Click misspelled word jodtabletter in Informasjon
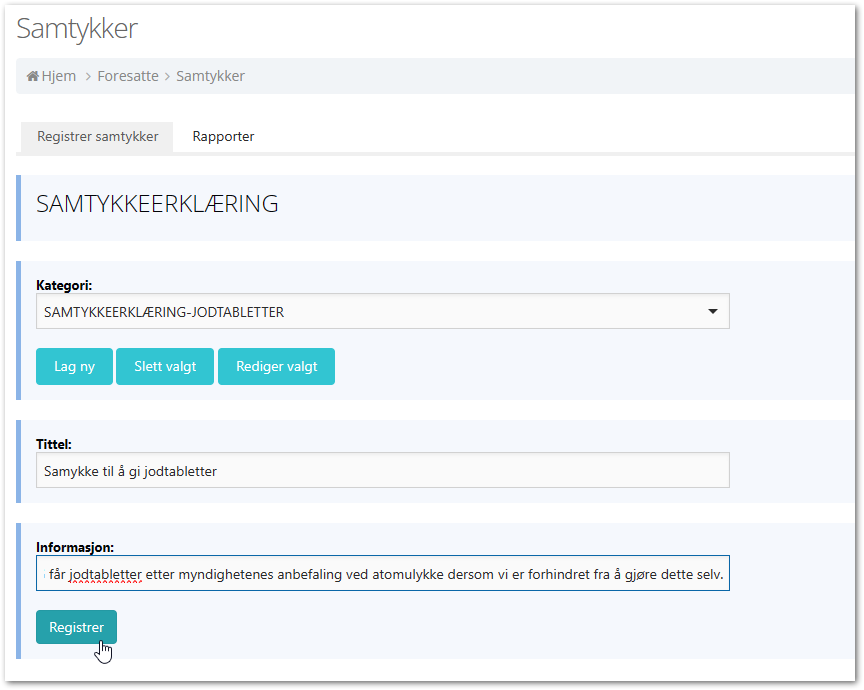Image resolution: width=864 pixels, height=690 pixels. [105, 575]
